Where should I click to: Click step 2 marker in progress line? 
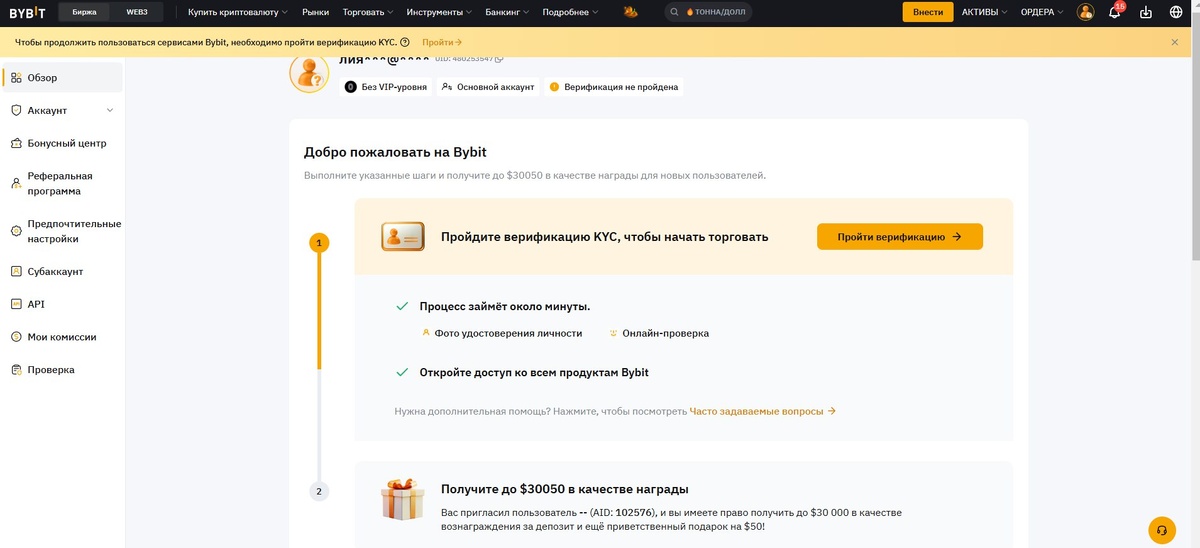tap(319, 491)
